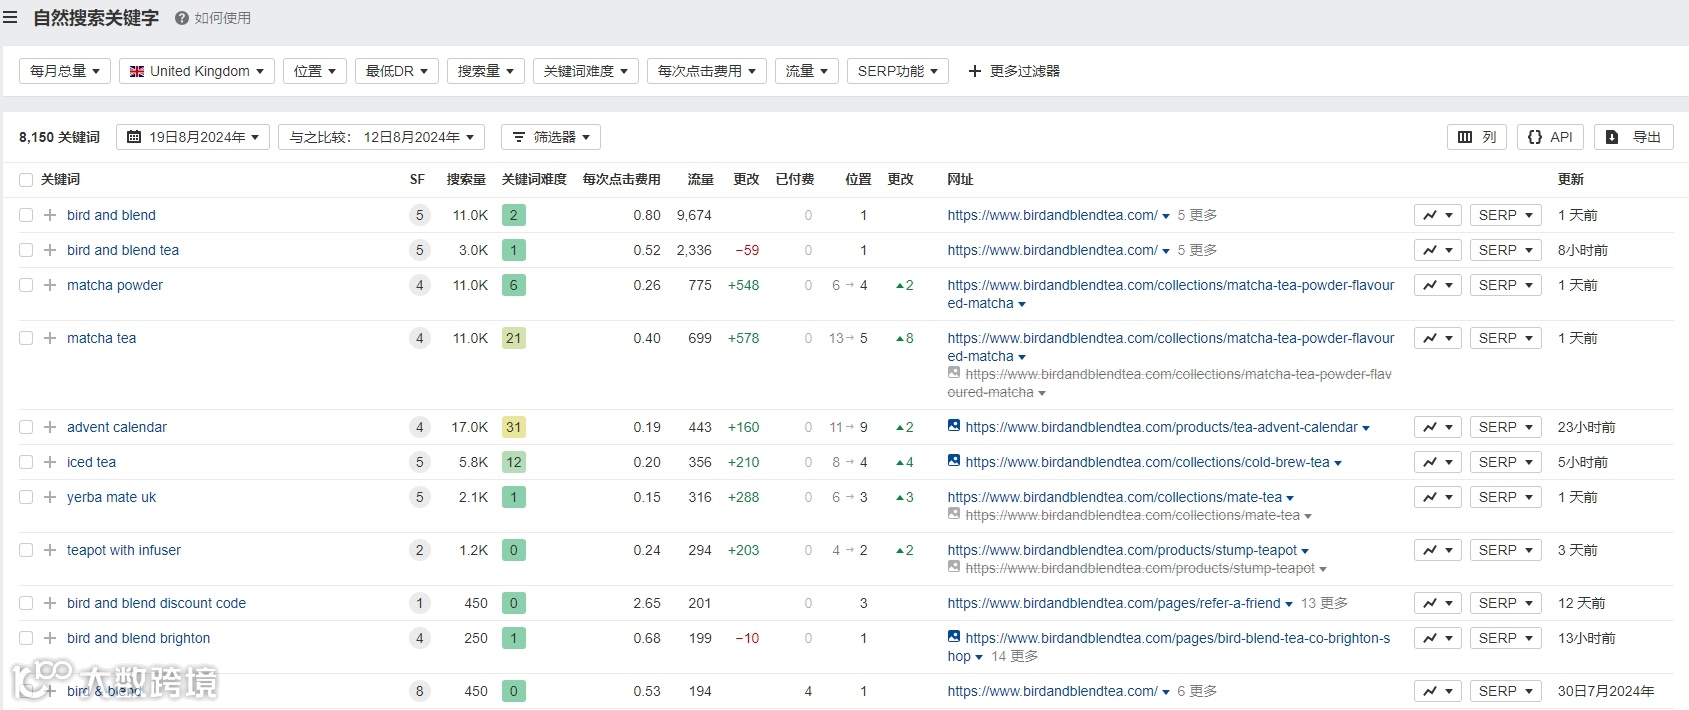This screenshot has width=1689, height=710.
Task: Check the 'teapot with infuser' row checkbox
Action: pos(26,550)
